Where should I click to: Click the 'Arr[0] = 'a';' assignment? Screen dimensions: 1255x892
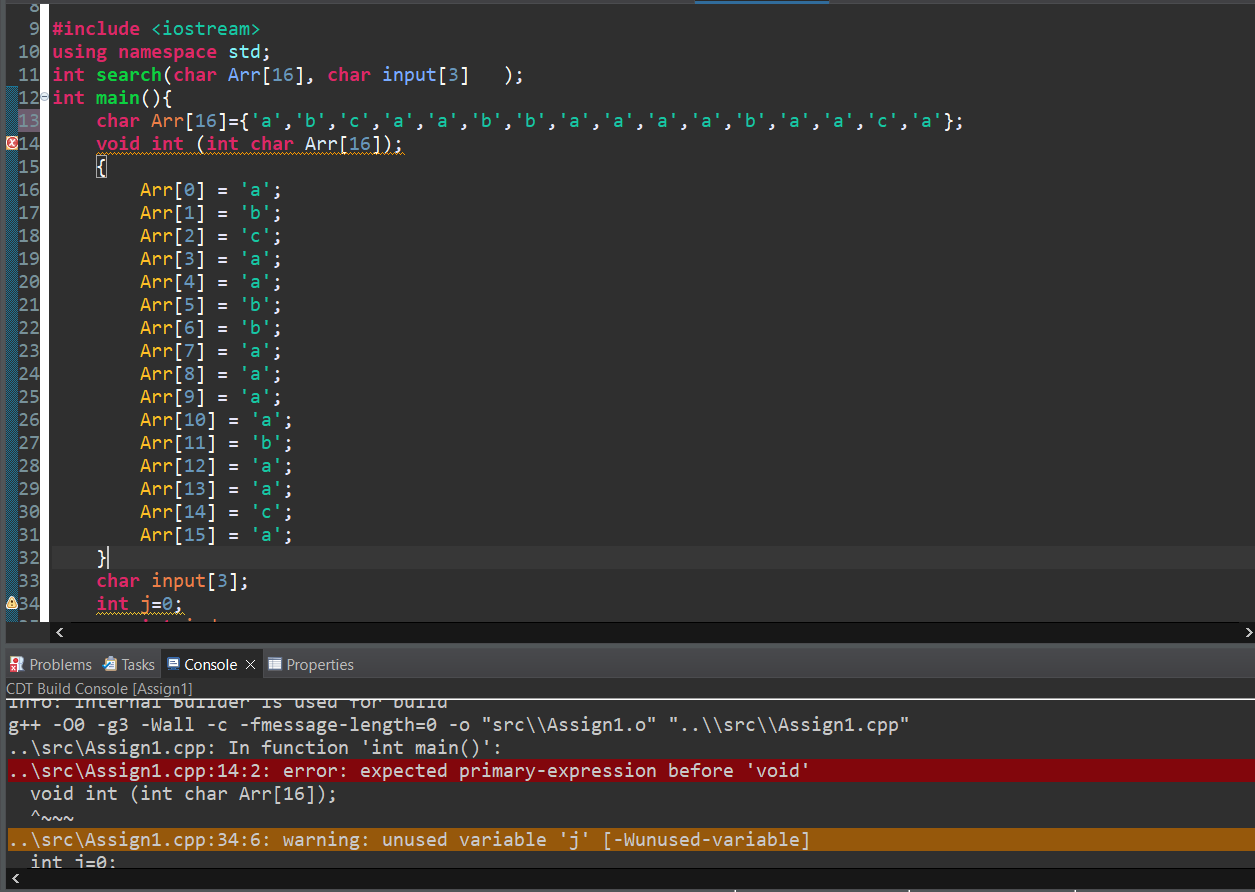(x=211, y=190)
